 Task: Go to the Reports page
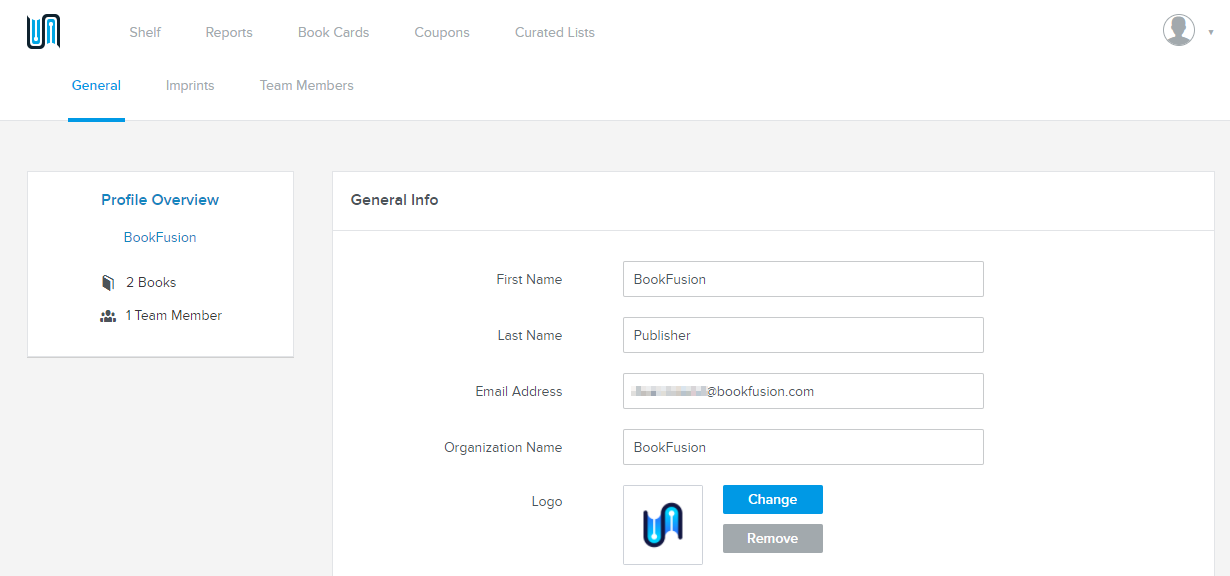pos(229,32)
